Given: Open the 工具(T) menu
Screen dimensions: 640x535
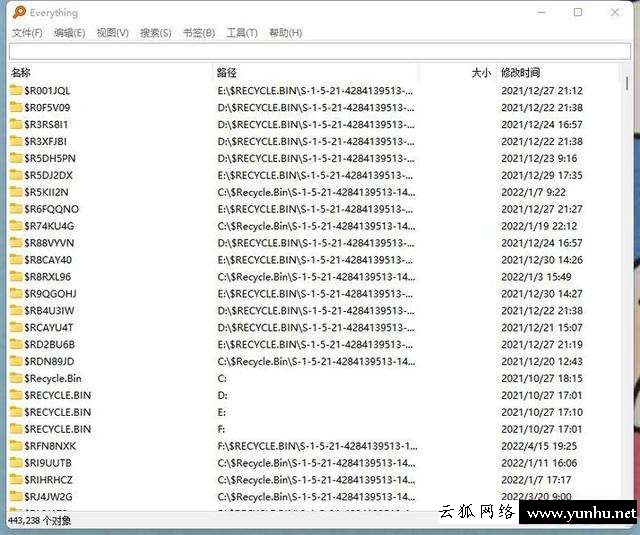Looking at the screenshot, I should (x=242, y=33).
